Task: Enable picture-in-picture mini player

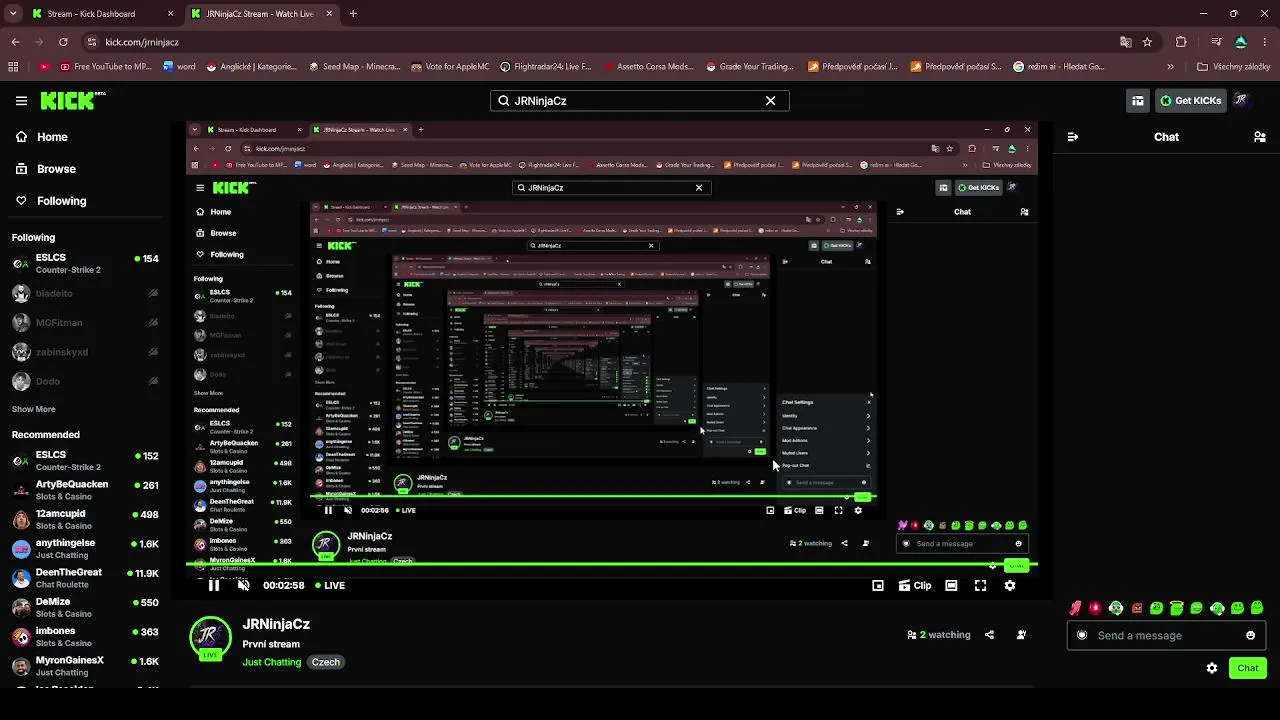Action: pos(878,586)
